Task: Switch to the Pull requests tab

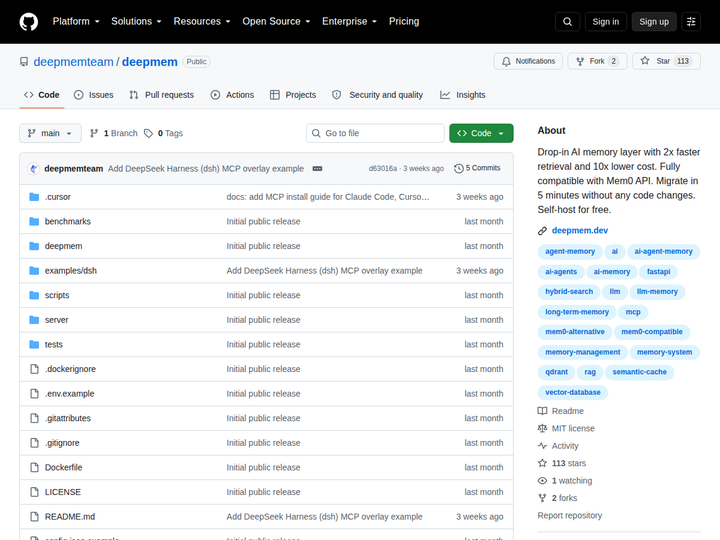Action: coord(162,95)
